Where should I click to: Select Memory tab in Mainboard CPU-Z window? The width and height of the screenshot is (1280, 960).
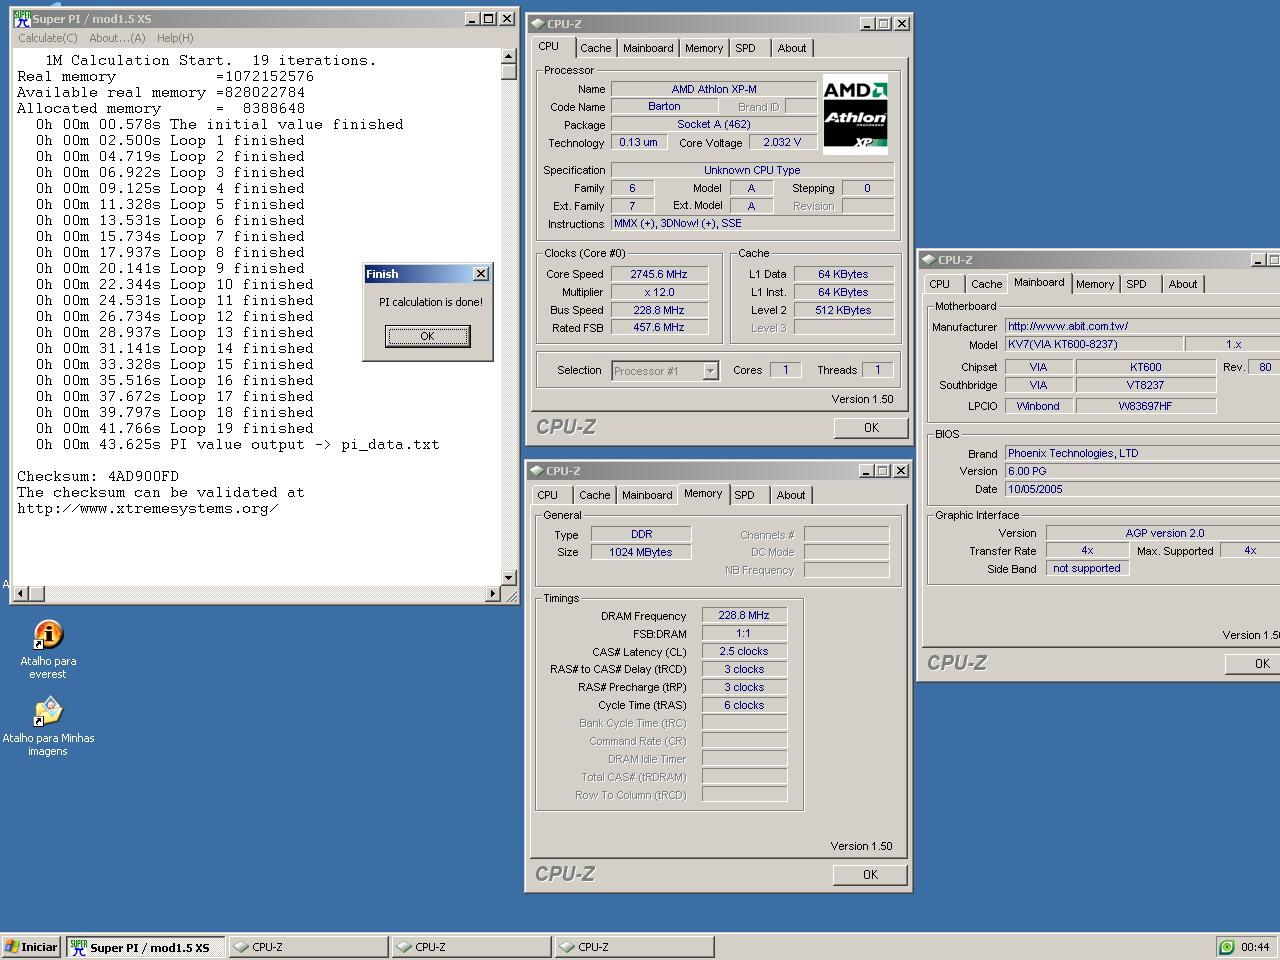click(x=1095, y=284)
